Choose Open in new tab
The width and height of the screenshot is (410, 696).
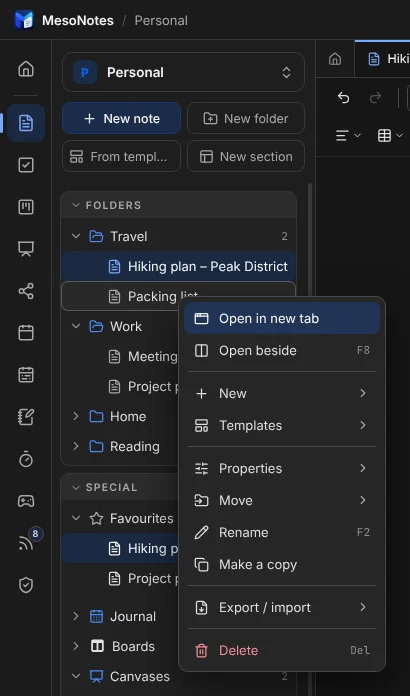pos(282,318)
